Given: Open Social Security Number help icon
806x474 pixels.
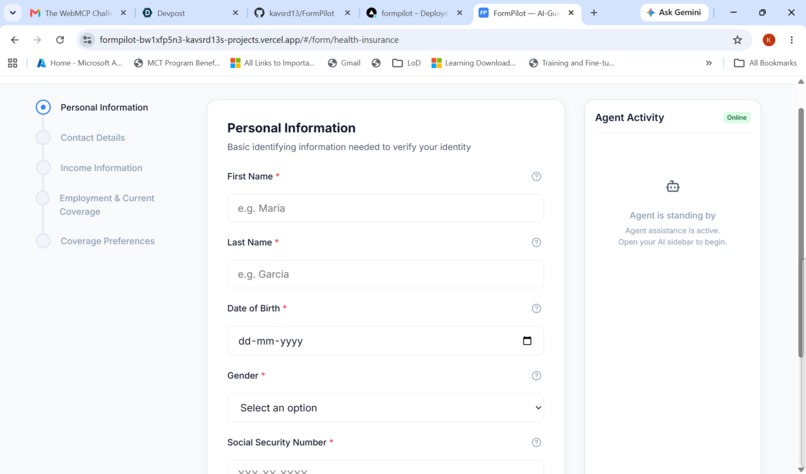Looking at the screenshot, I should 536,443.
